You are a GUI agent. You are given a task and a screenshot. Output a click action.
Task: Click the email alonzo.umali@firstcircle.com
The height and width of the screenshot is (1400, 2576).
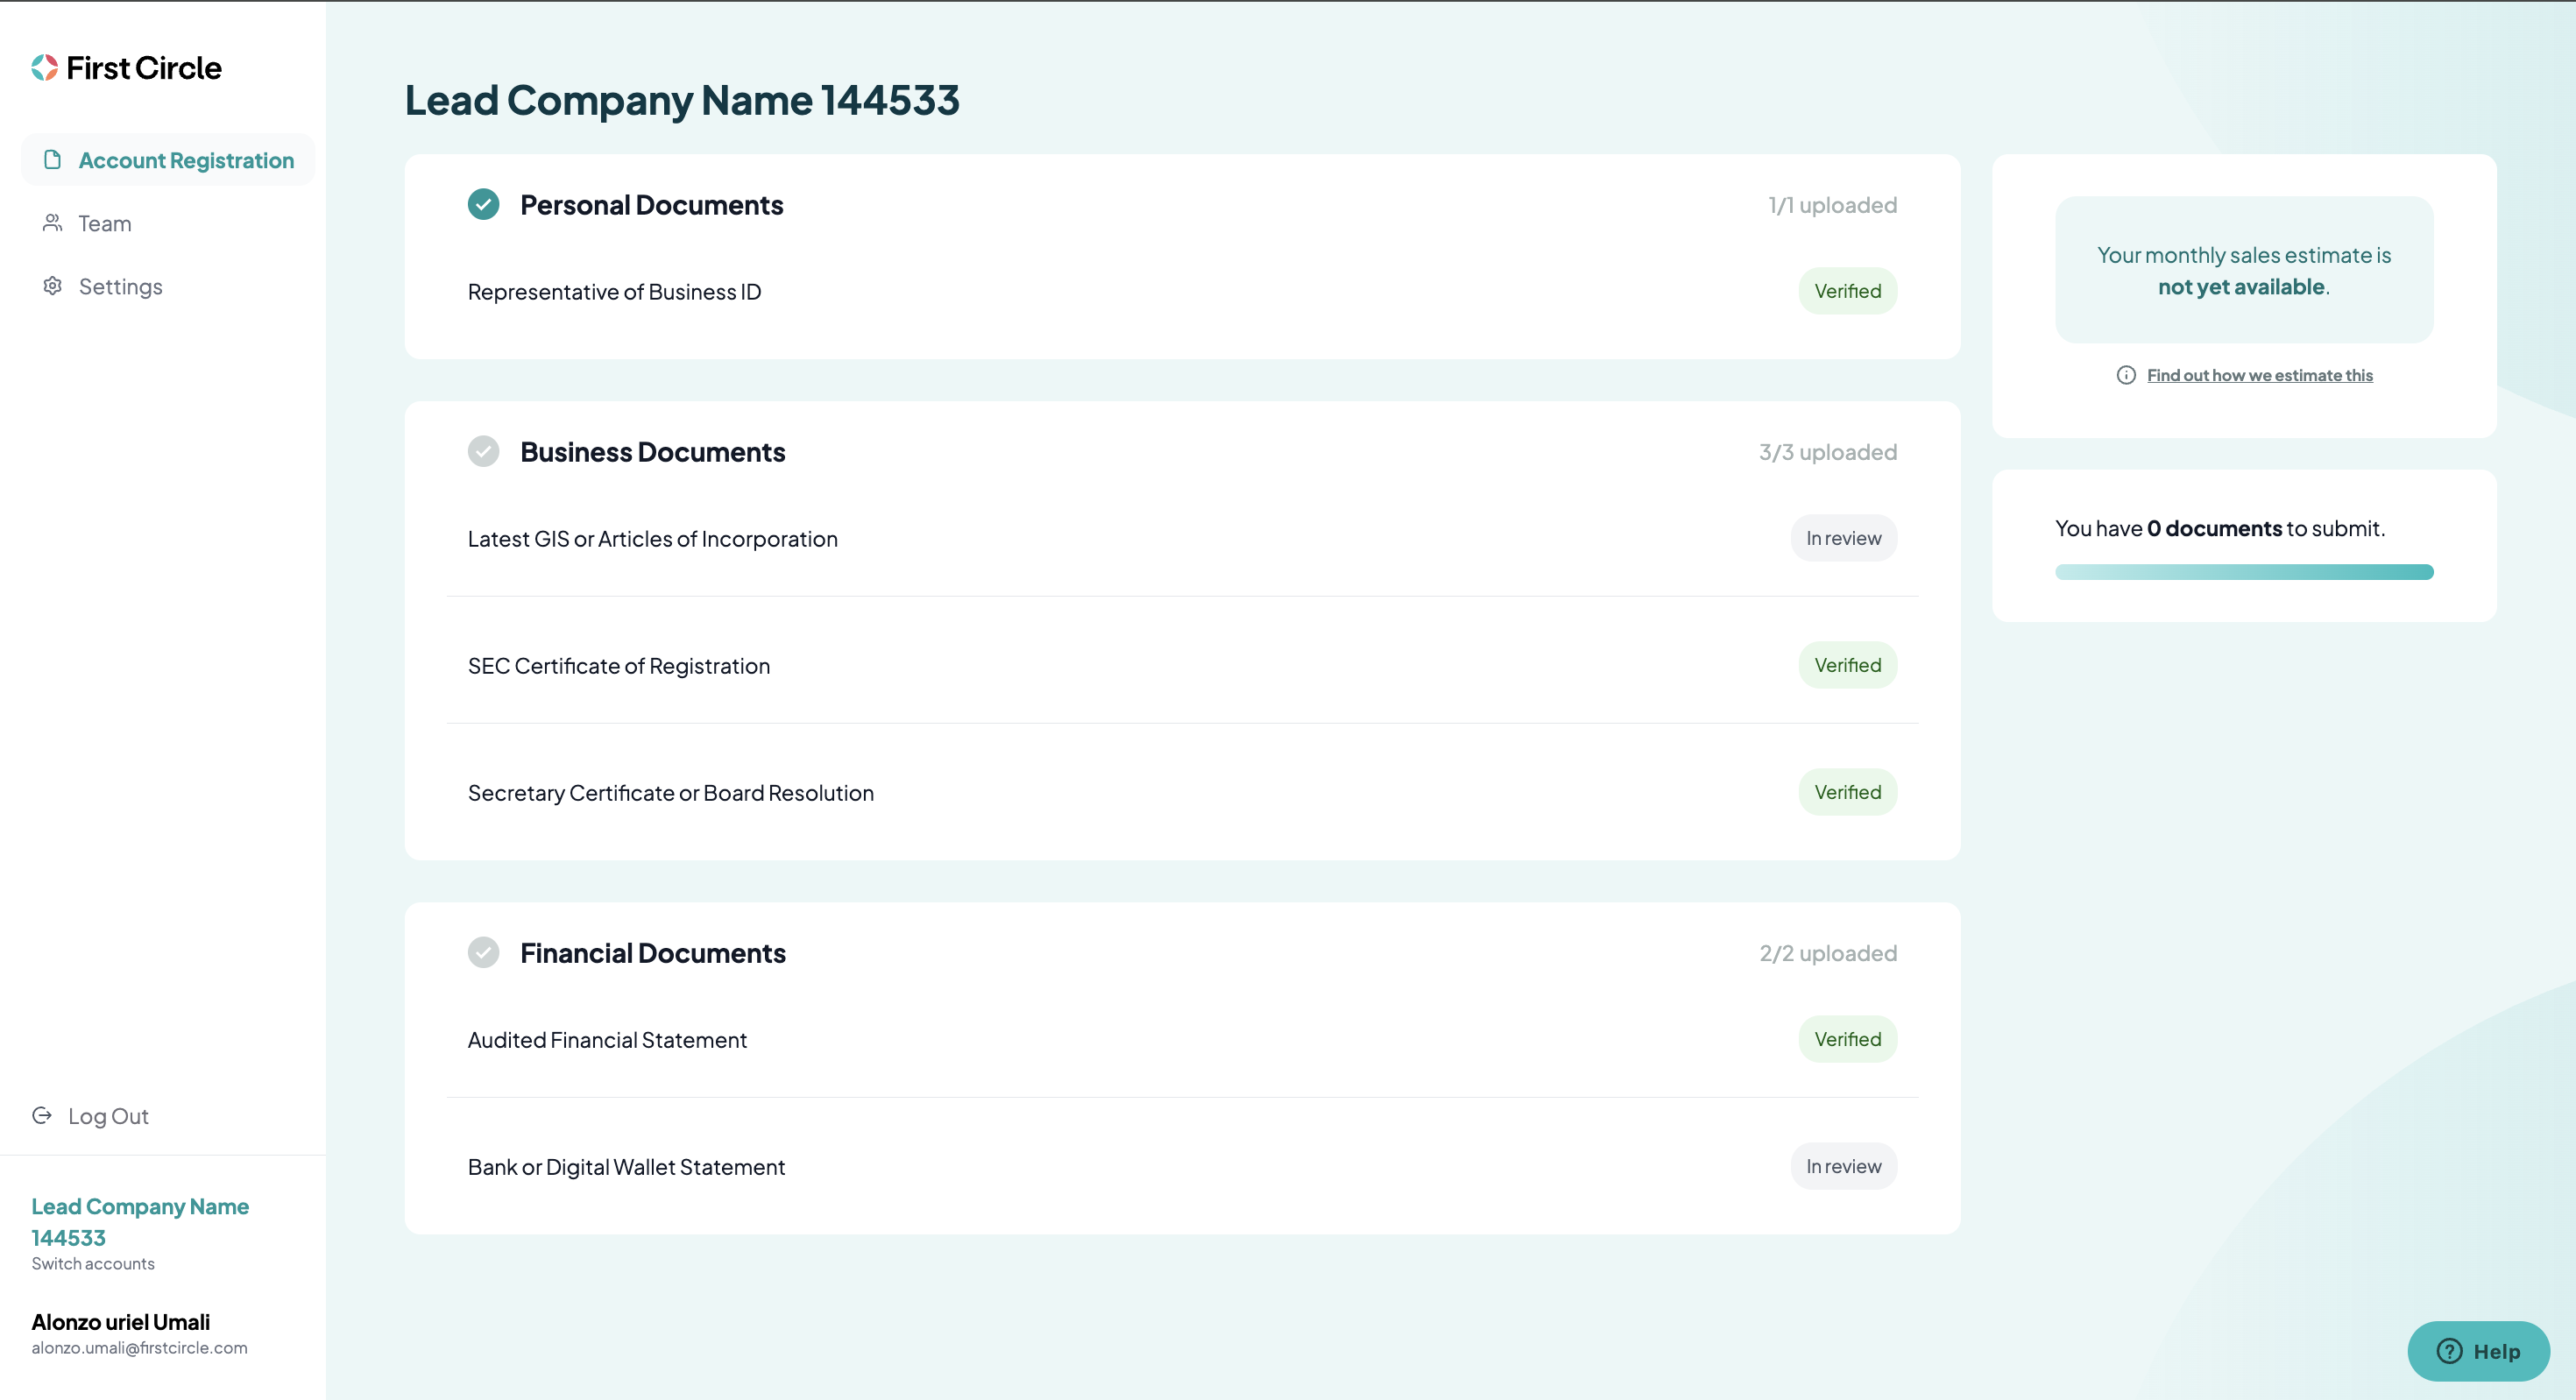(x=139, y=1348)
